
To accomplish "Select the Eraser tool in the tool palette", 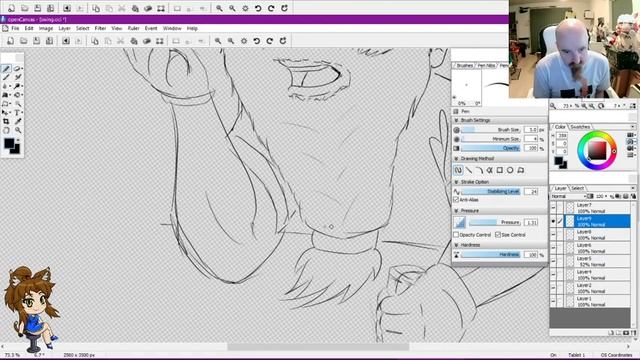I will 18,69.
